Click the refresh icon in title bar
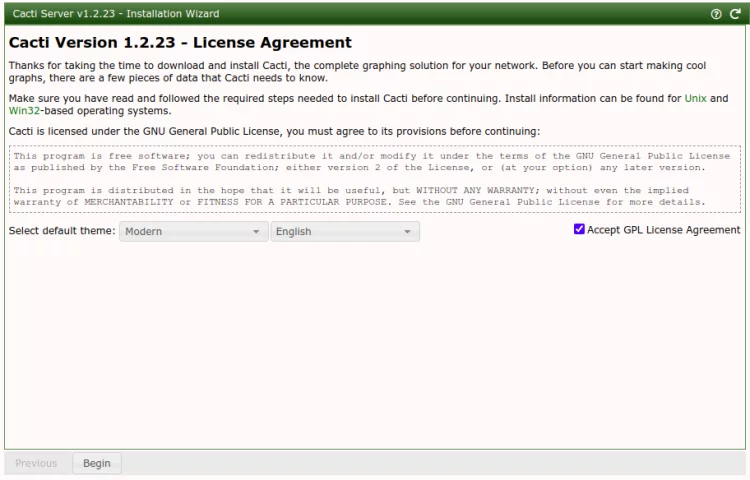The height and width of the screenshot is (480, 750). pyautogui.click(x=735, y=14)
